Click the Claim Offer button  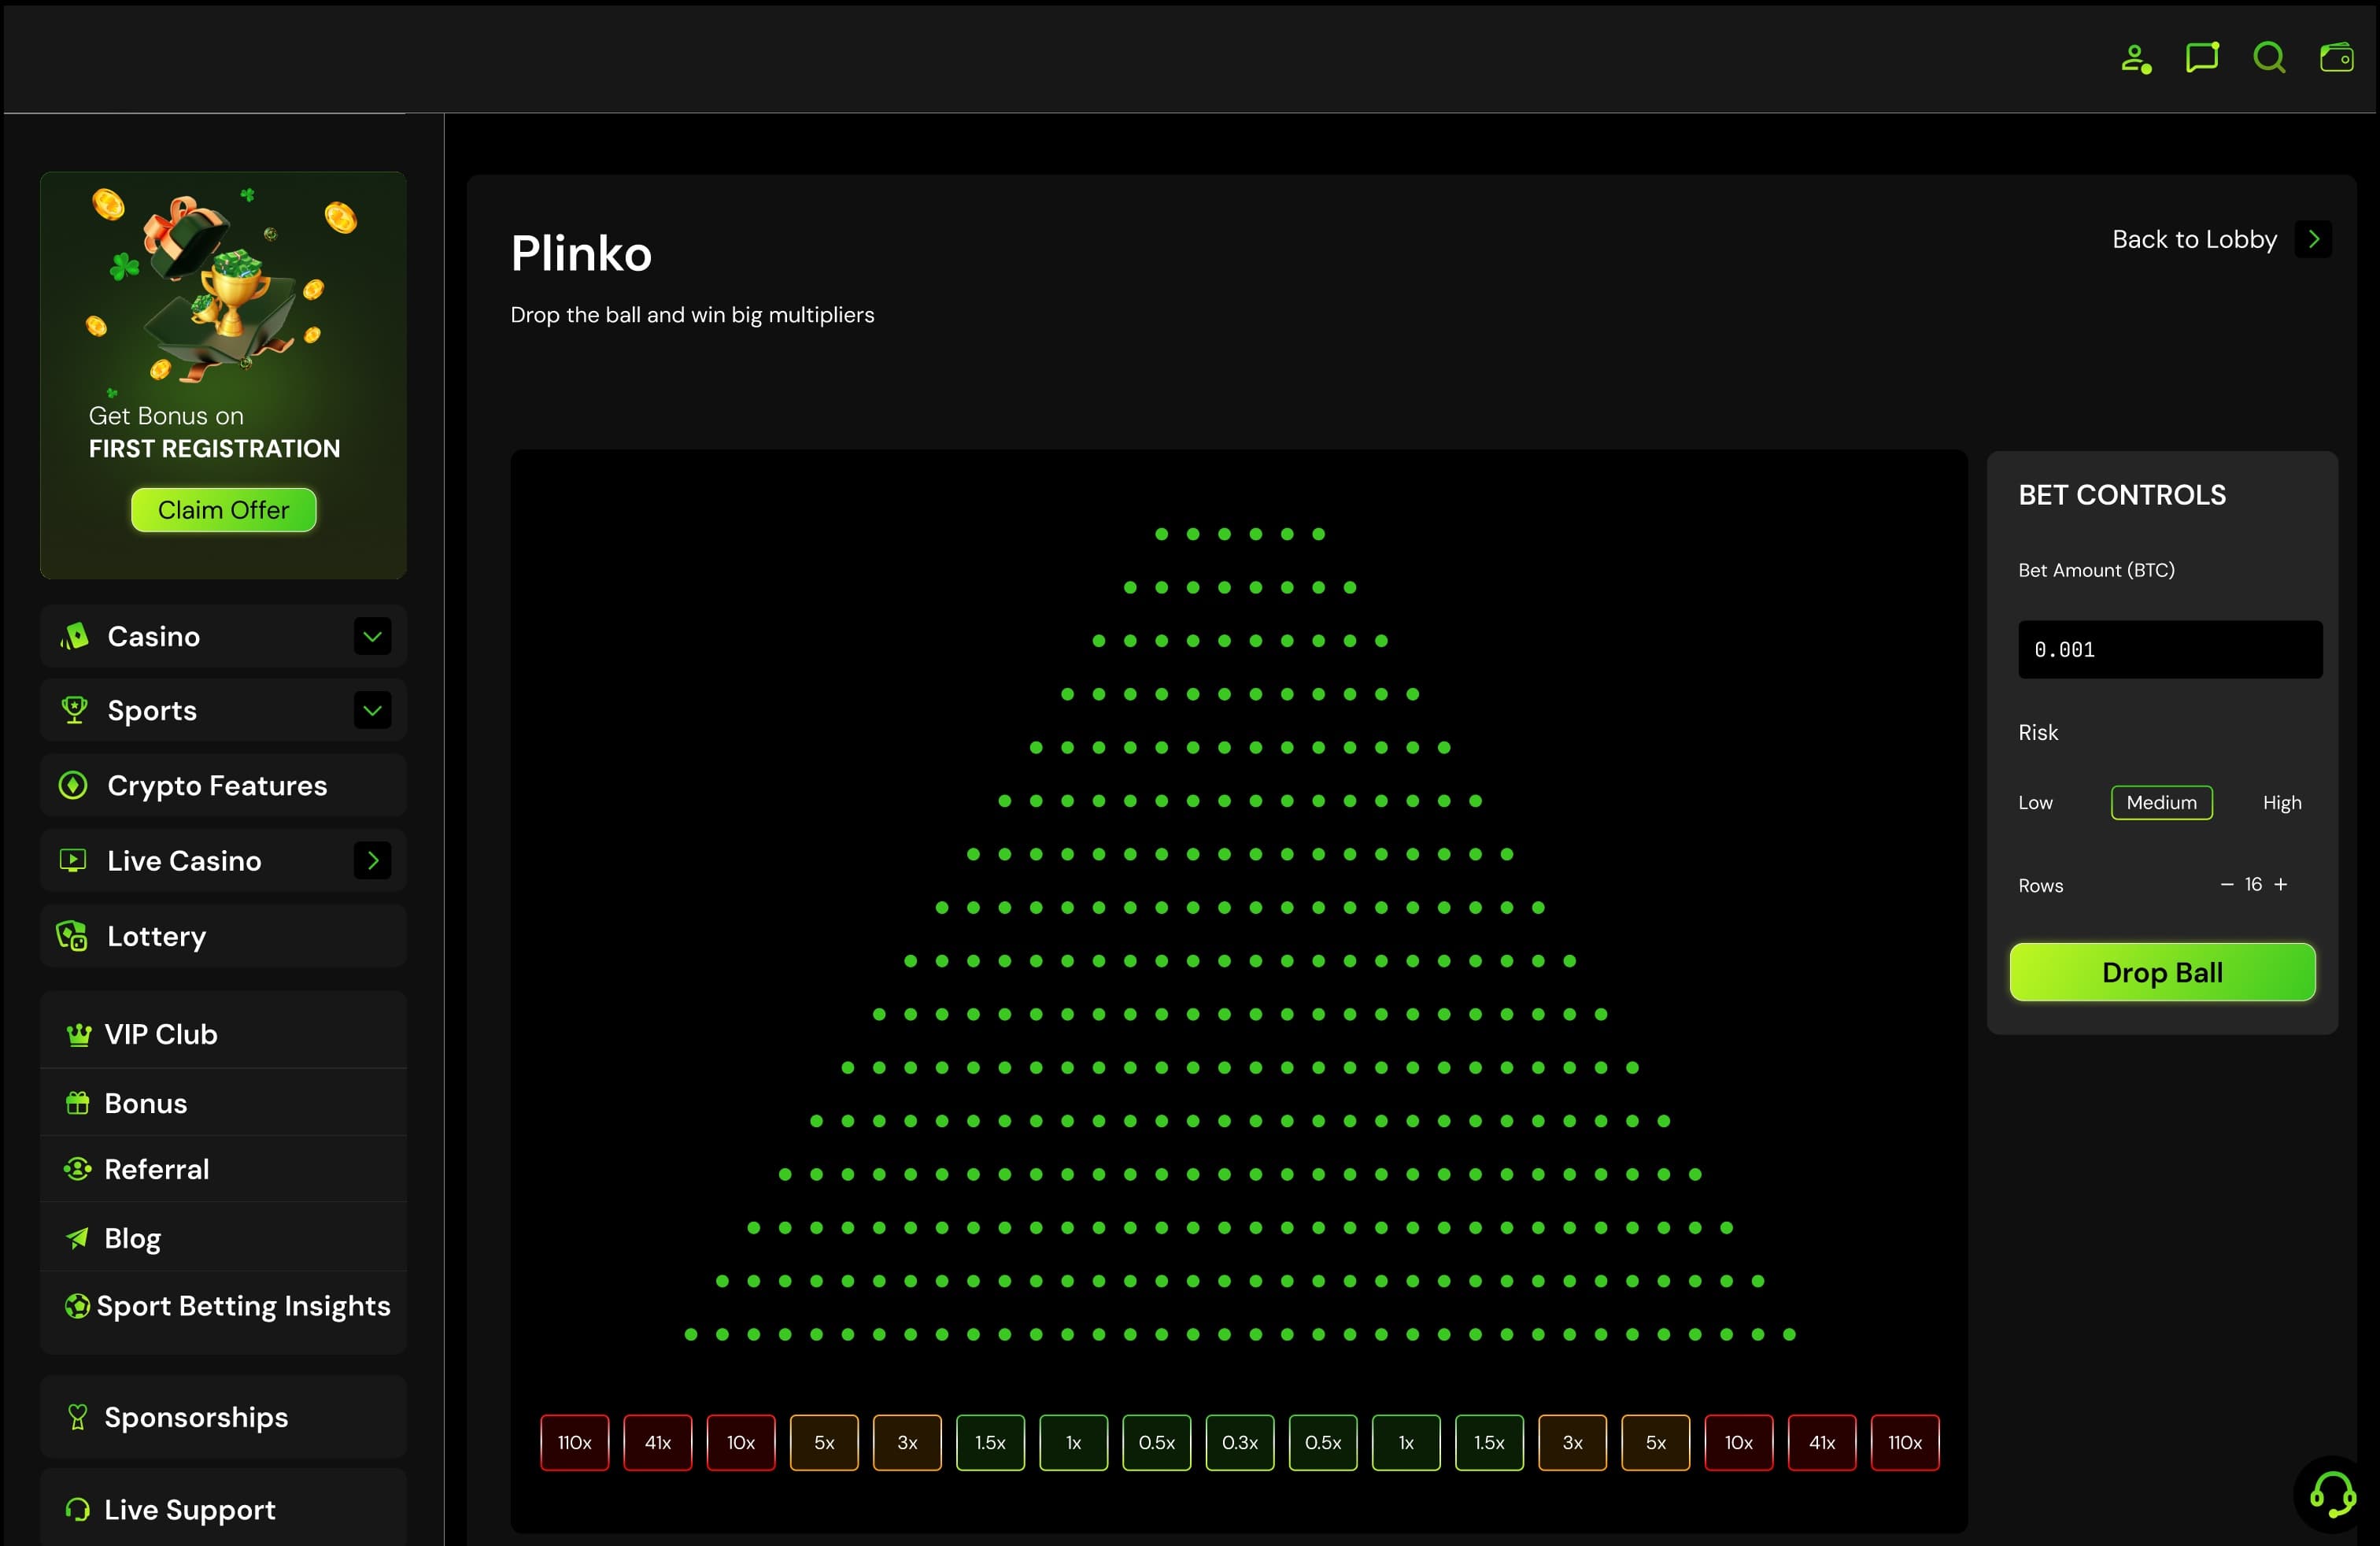pos(223,510)
